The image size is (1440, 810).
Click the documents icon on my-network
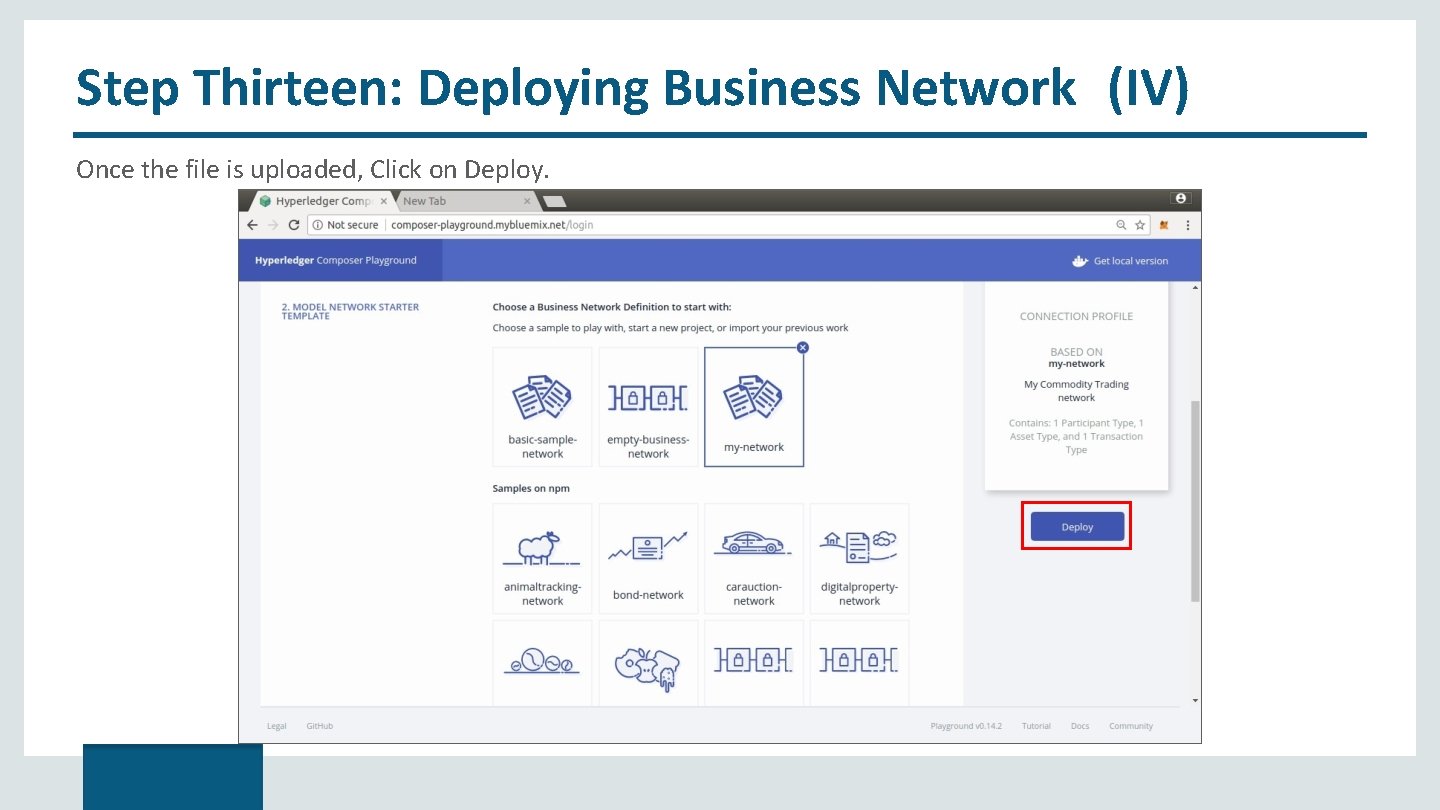(754, 398)
